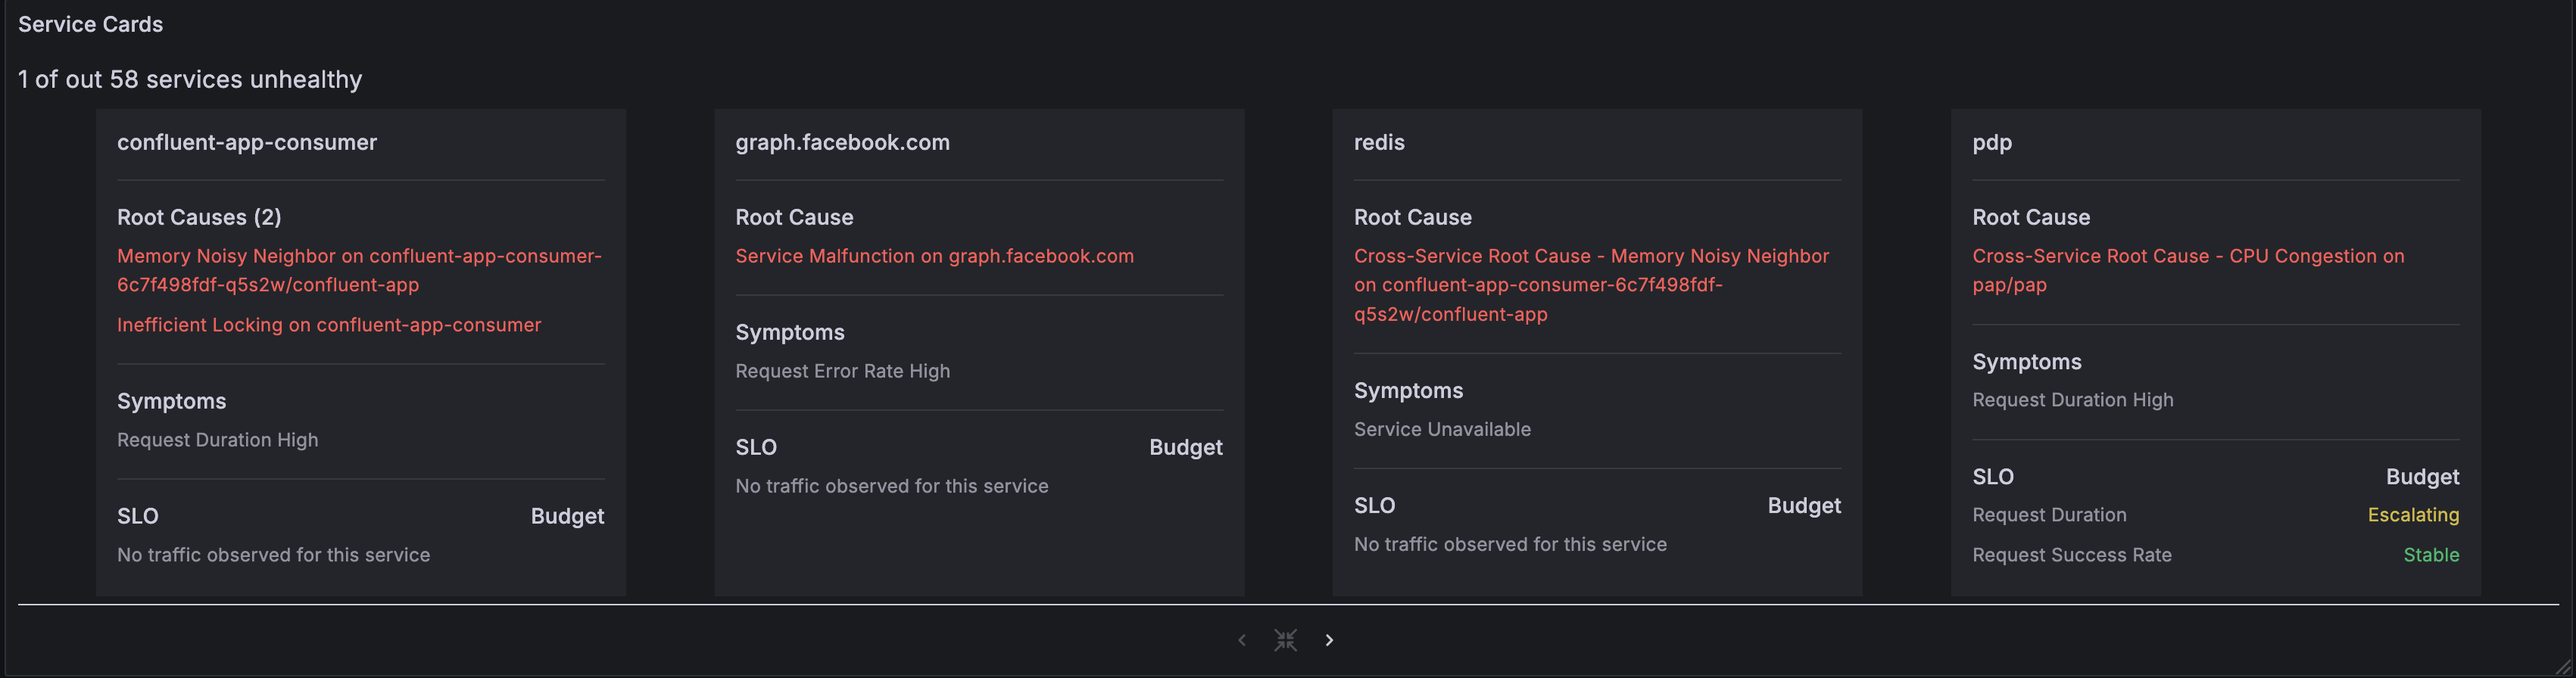Click '1 of out 58 services unhealthy' text

[x=190, y=79]
